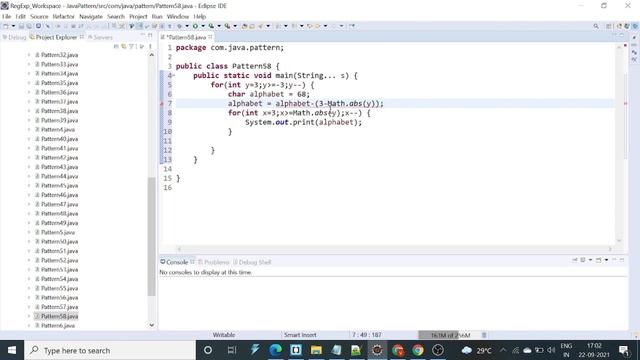The image size is (640, 360).
Task: Minimize the Project Explorer panel
Action: pyautogui.click(x=142, y=36)
